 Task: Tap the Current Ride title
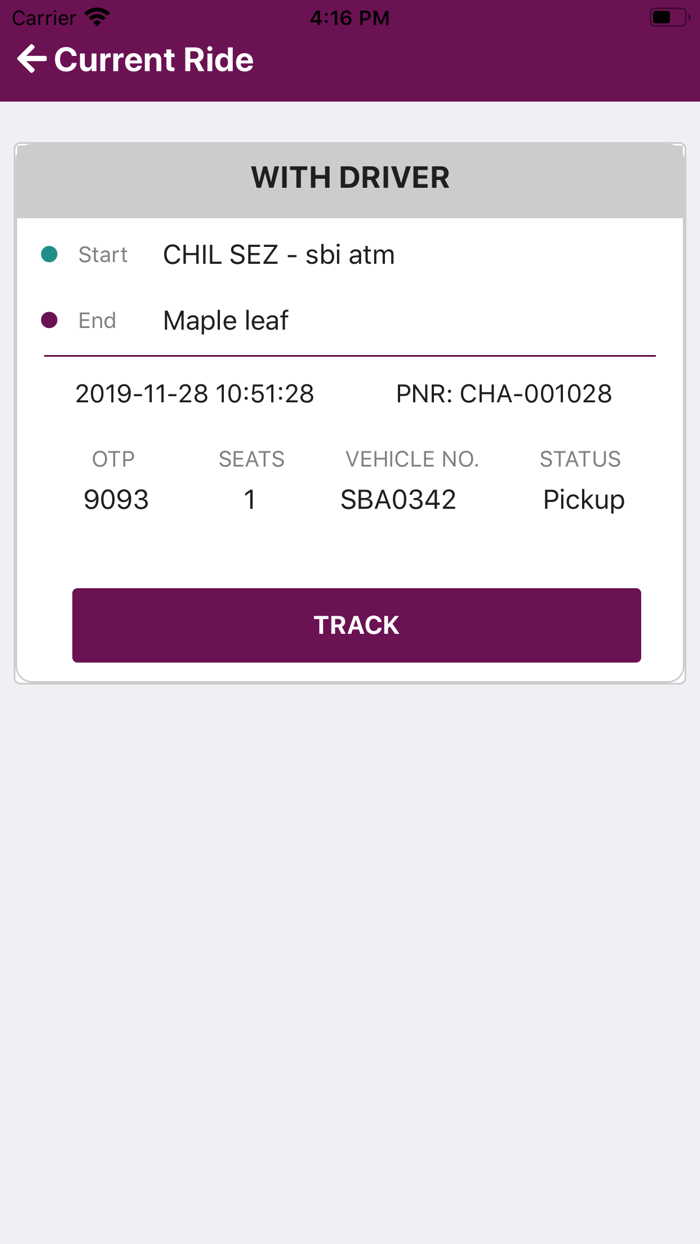(154, 60)
